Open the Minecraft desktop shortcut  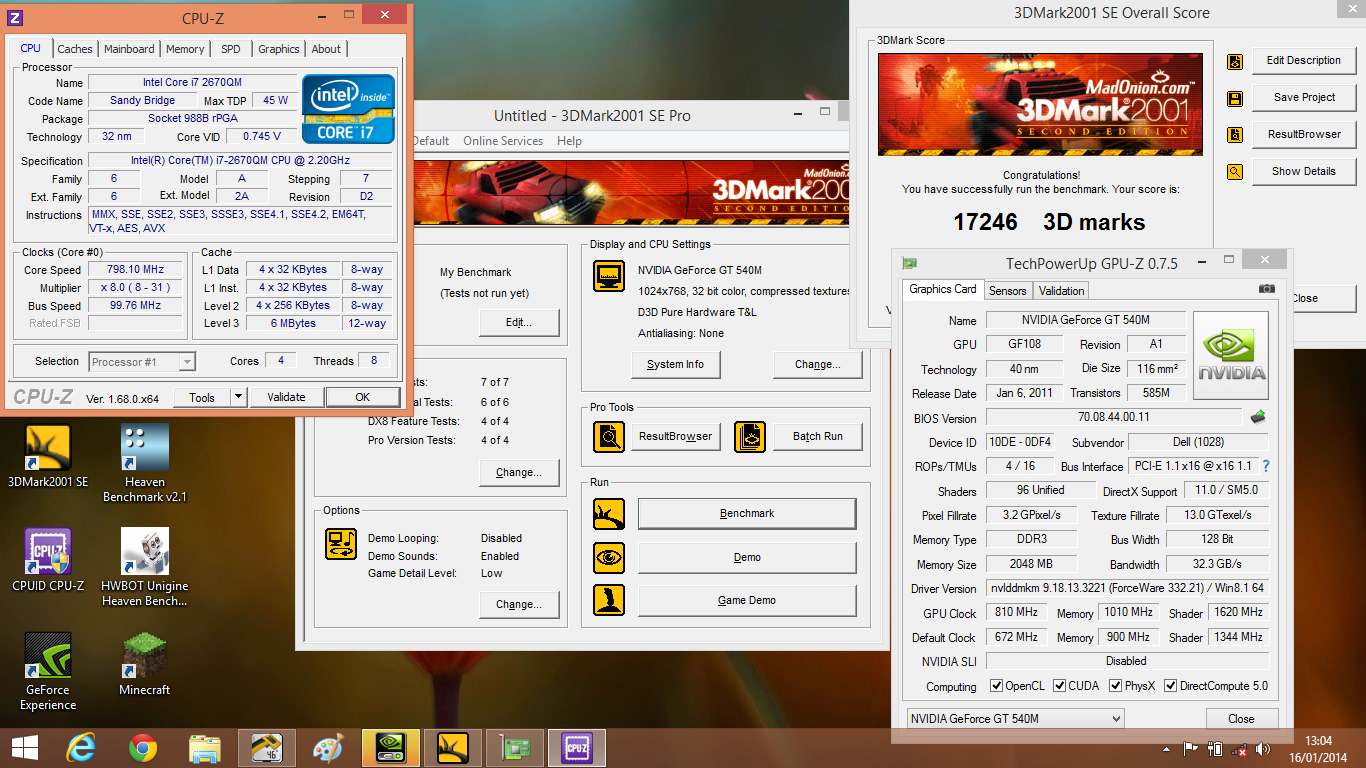tap(145, 664)
